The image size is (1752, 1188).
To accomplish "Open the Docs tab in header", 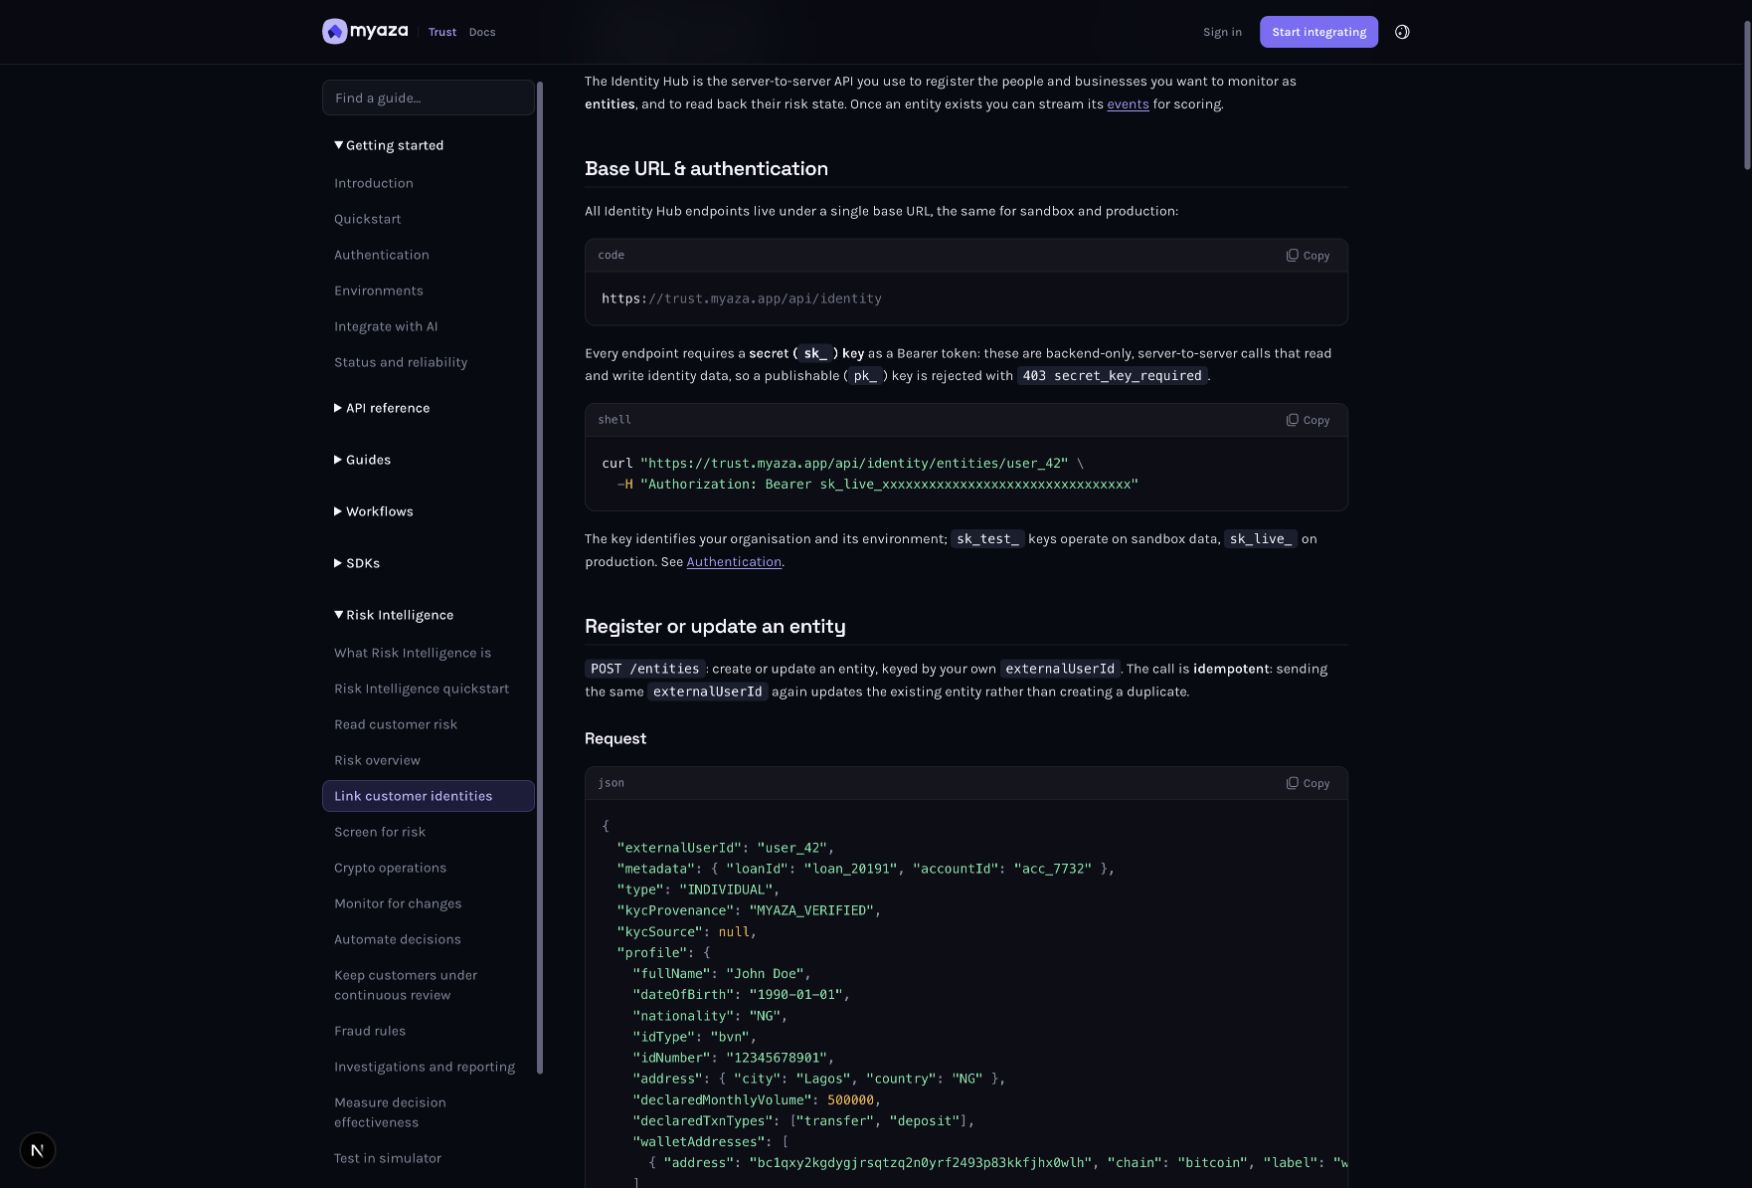I will pos(482,32).
